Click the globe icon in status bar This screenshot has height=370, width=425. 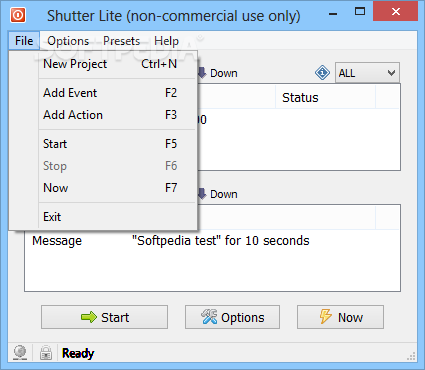(20, 353)
